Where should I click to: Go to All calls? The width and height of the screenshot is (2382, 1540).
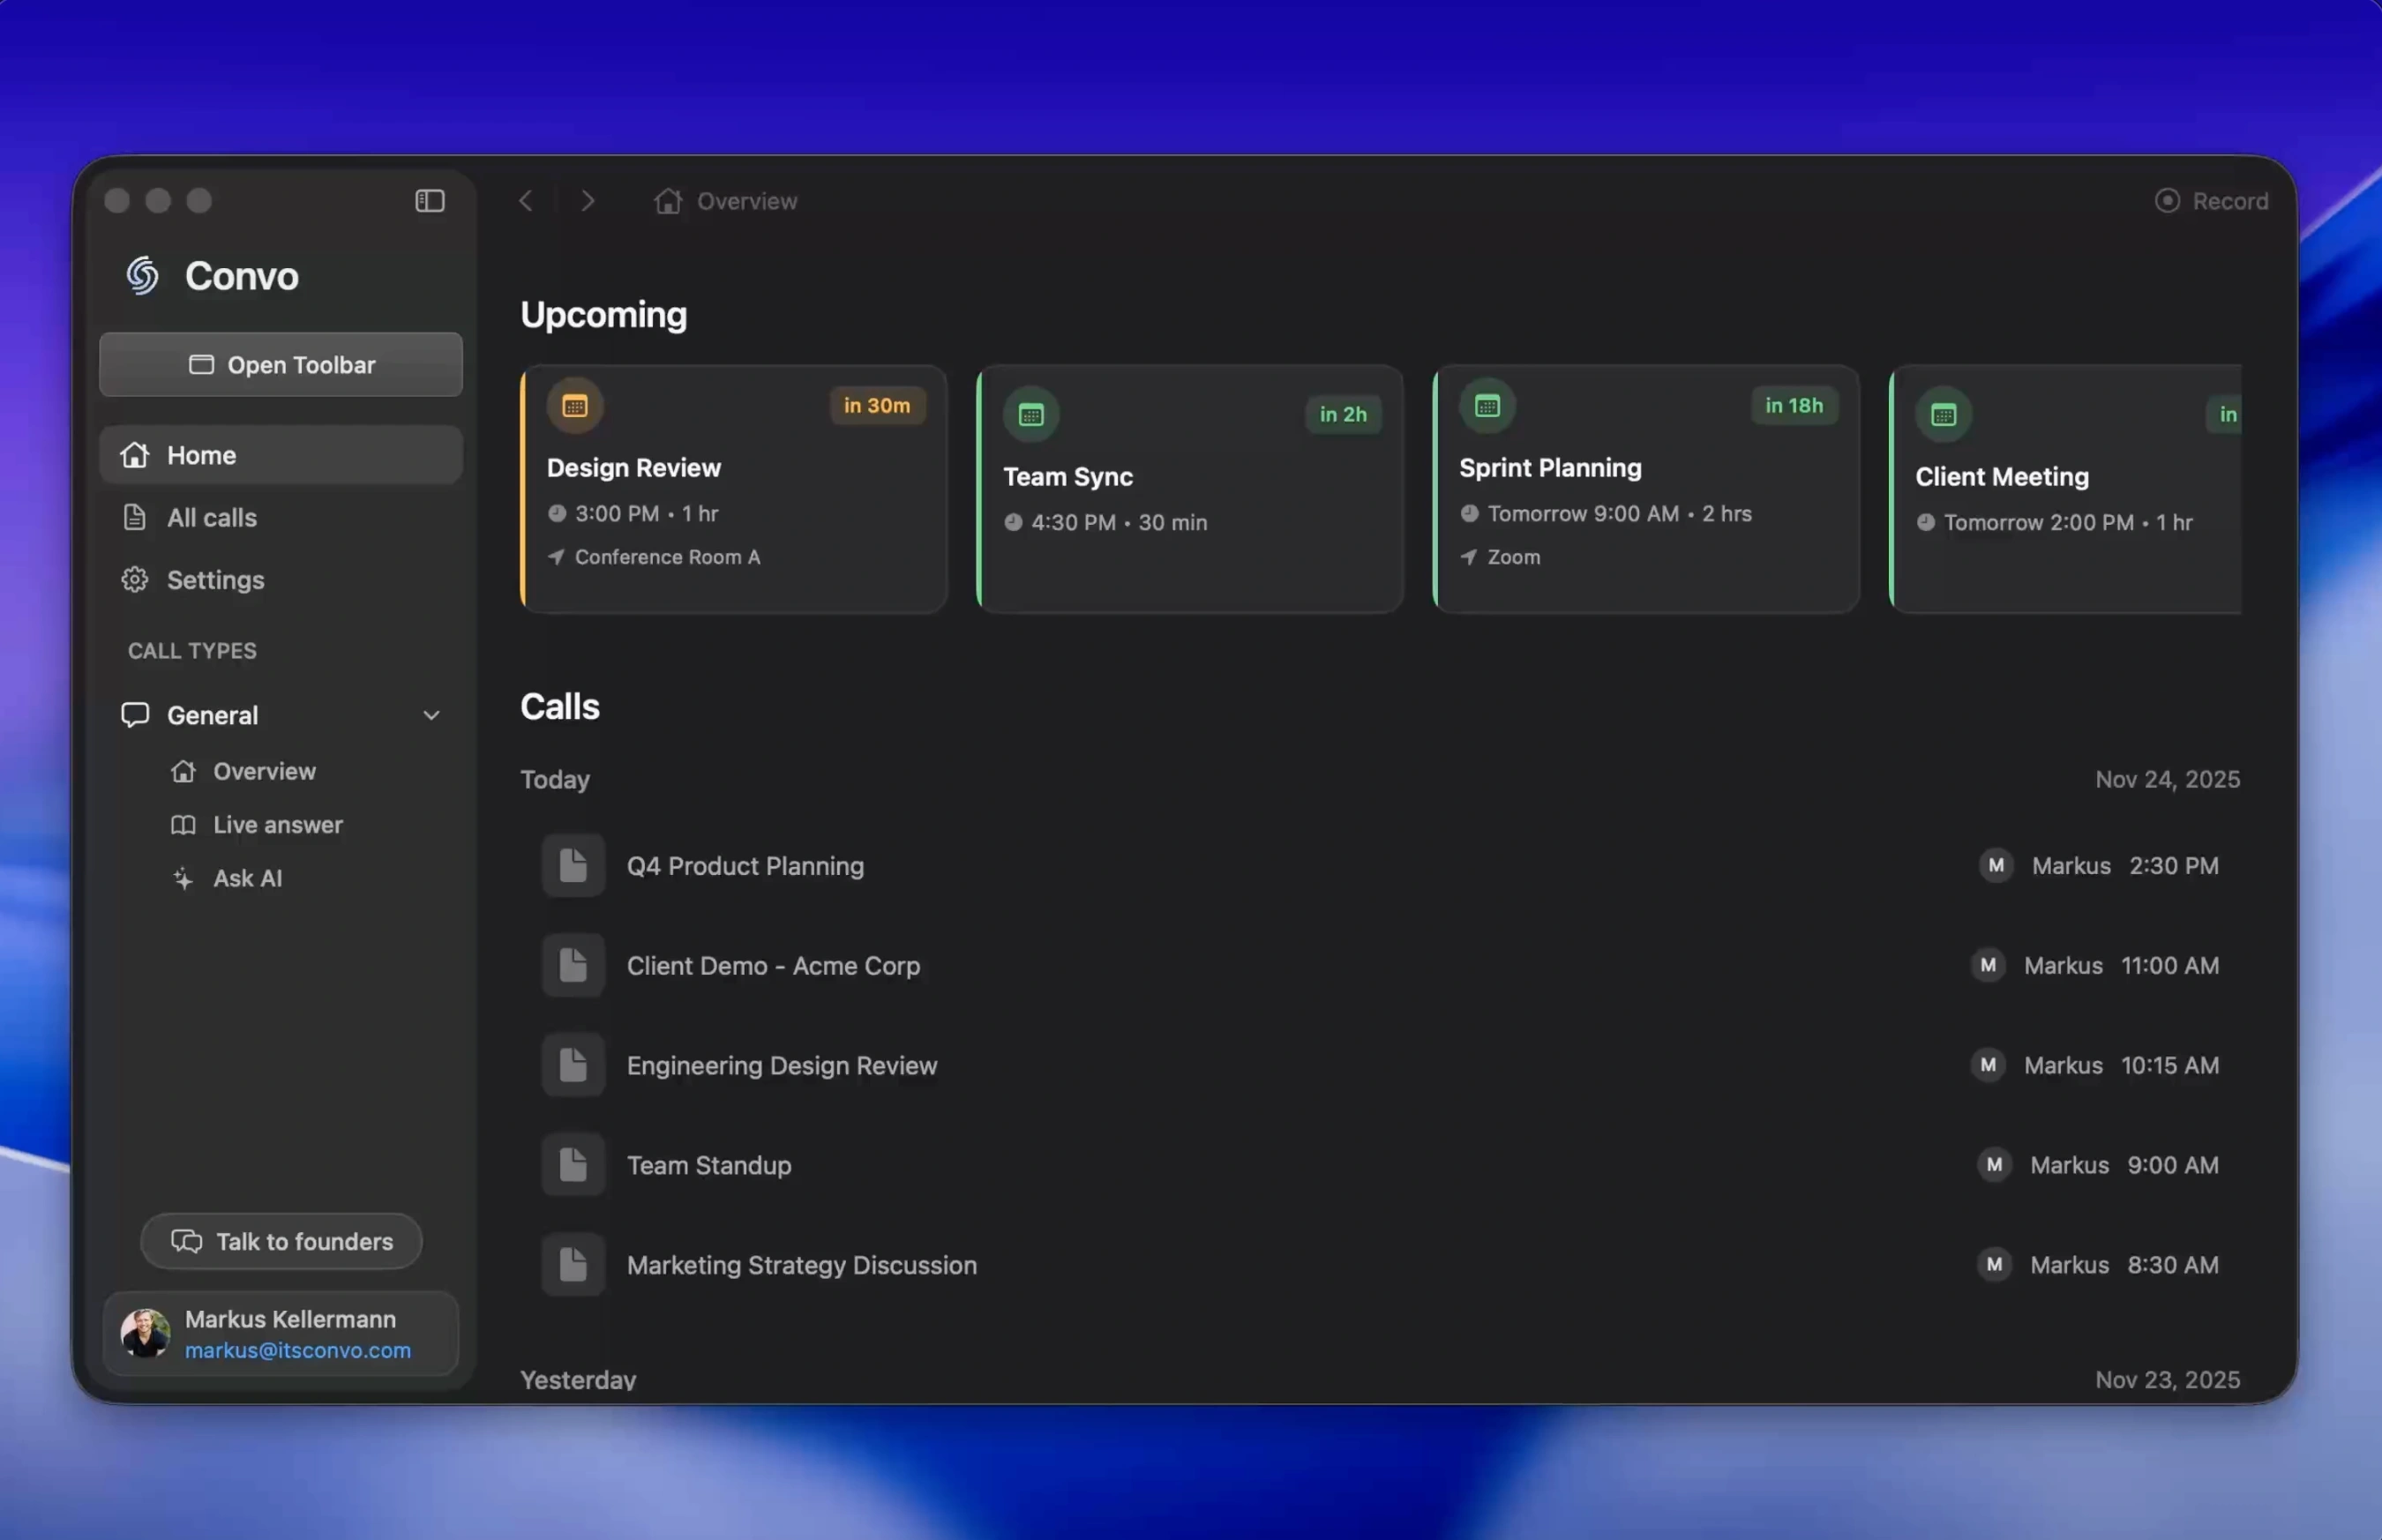pyautogui.click(x=211, y=517)
